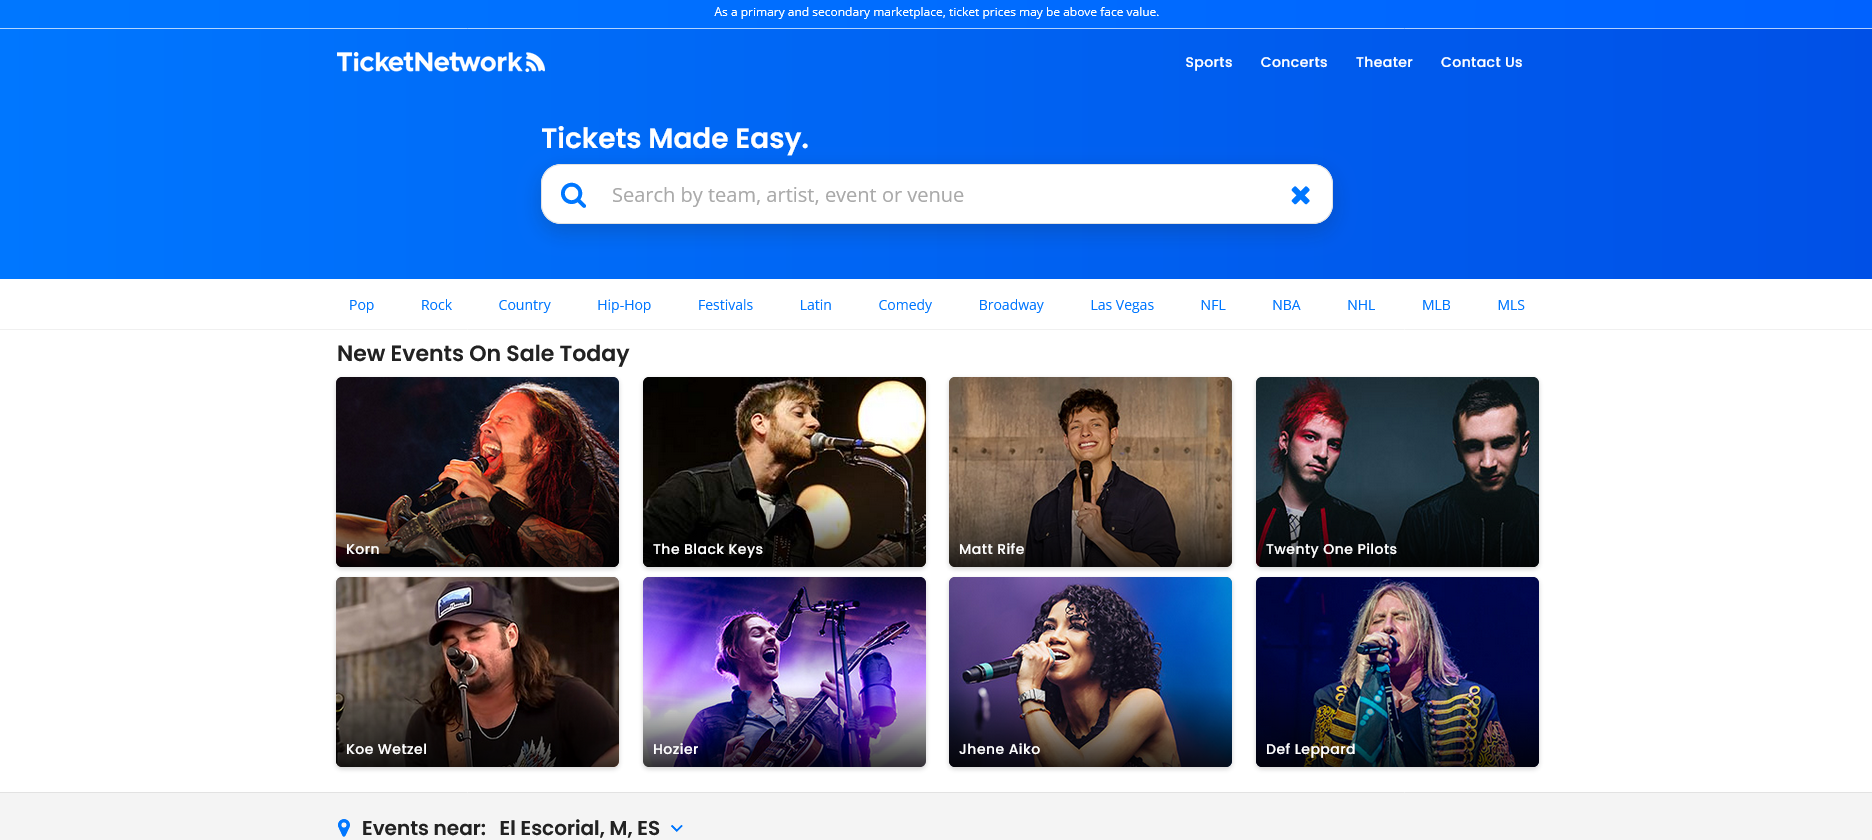Click the sound wave icon beside the logo
This screenshot has width=1872, height=840.
[536, 61]
